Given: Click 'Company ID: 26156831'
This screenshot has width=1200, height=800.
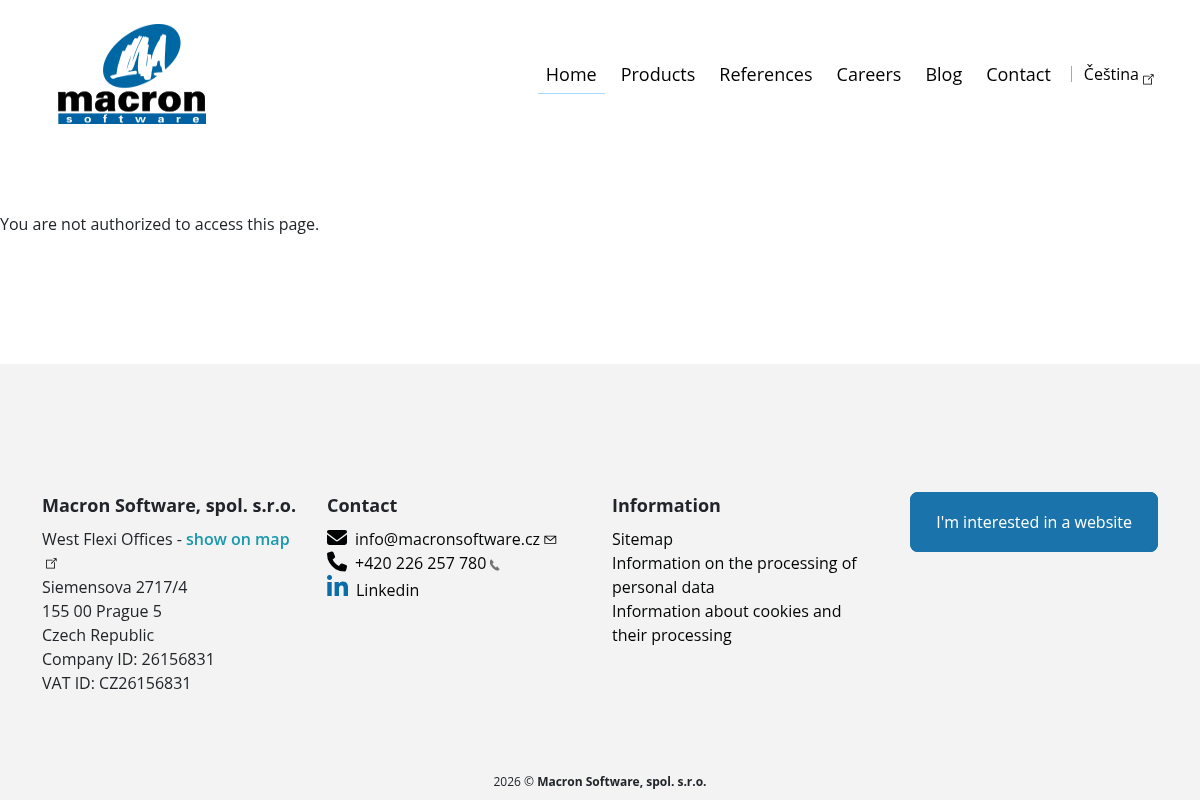Looking at the screenshot, I should click(x=128, y=659).
